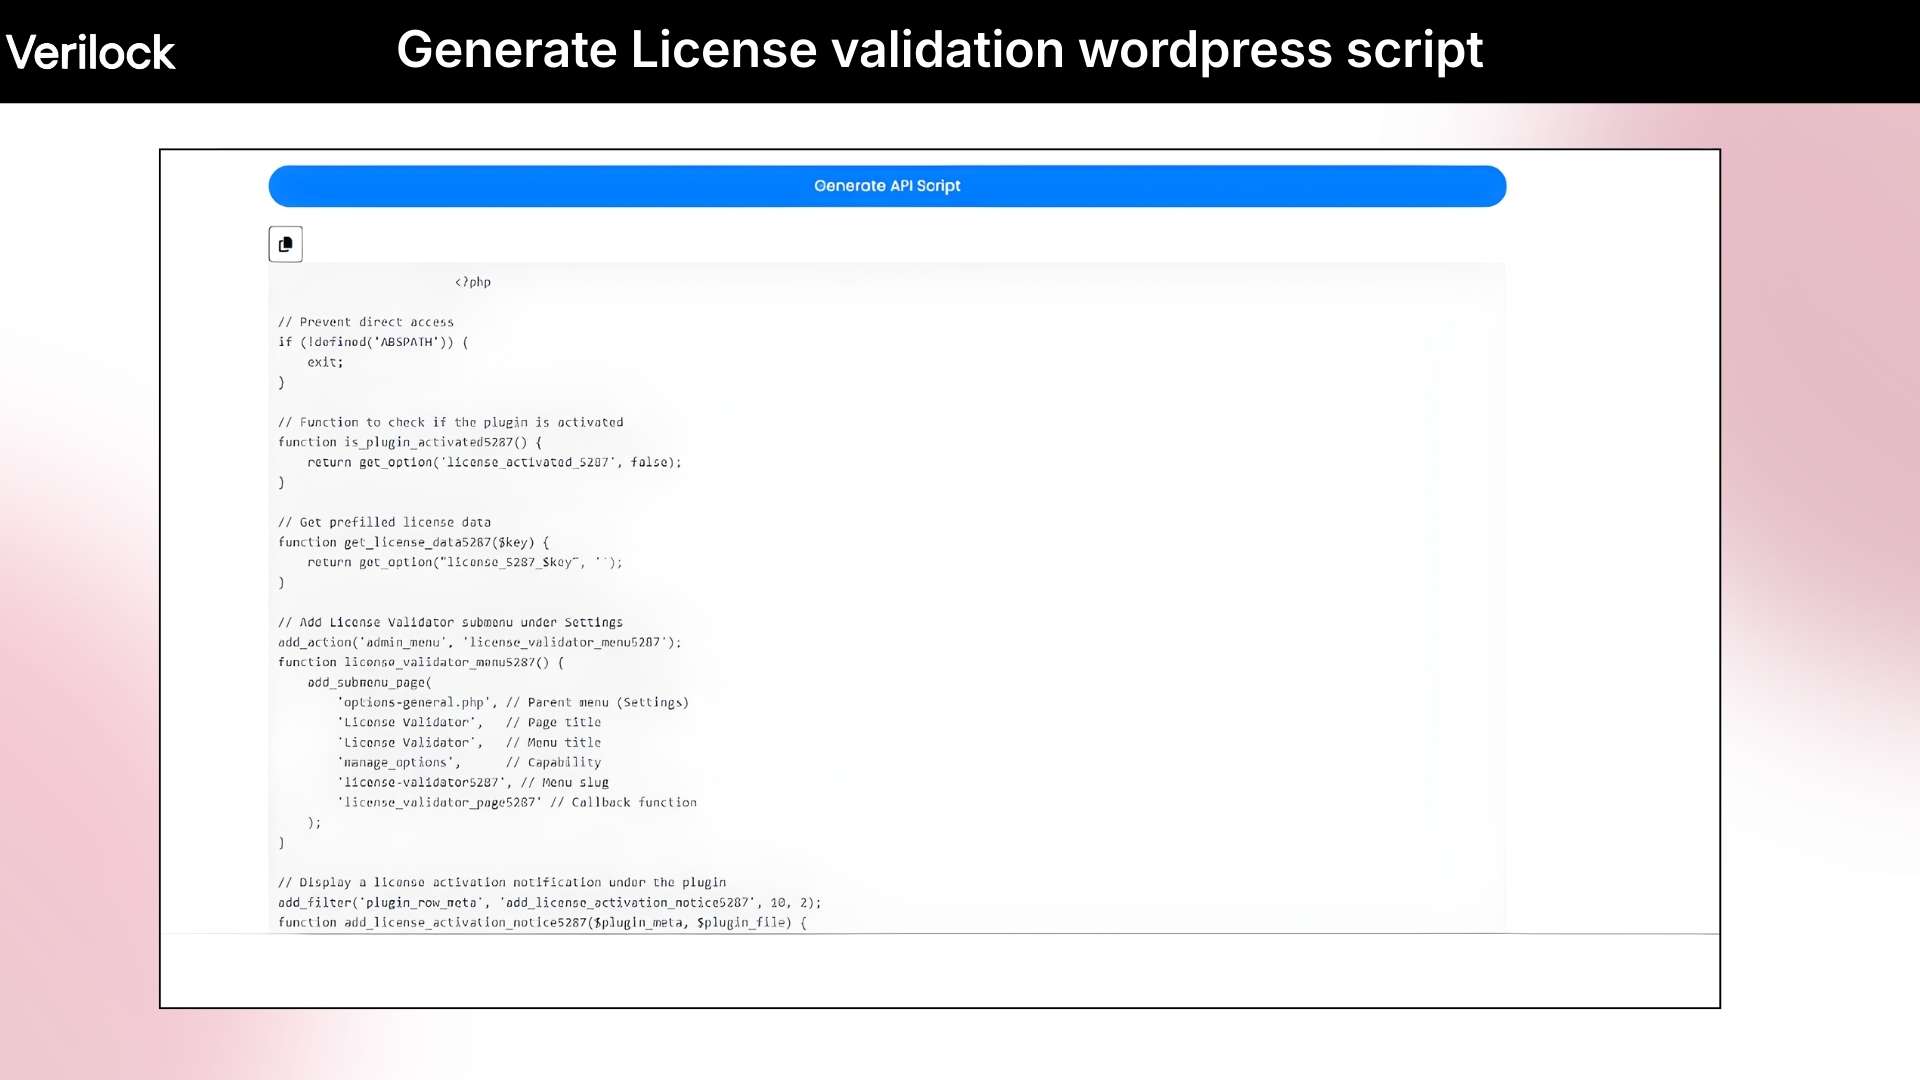Click the white area below the code block
1920x1080 pixels.
[x=940, y=970]
